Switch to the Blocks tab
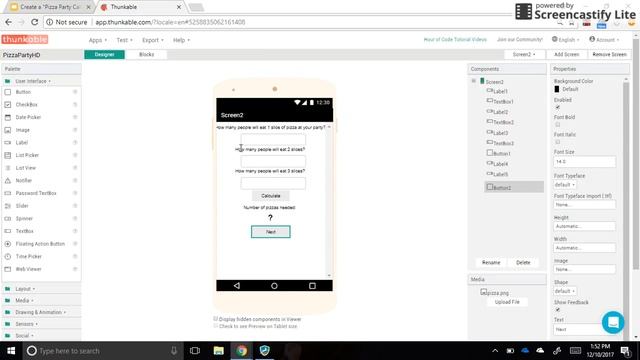640x360 pixels. click(147, 54)
